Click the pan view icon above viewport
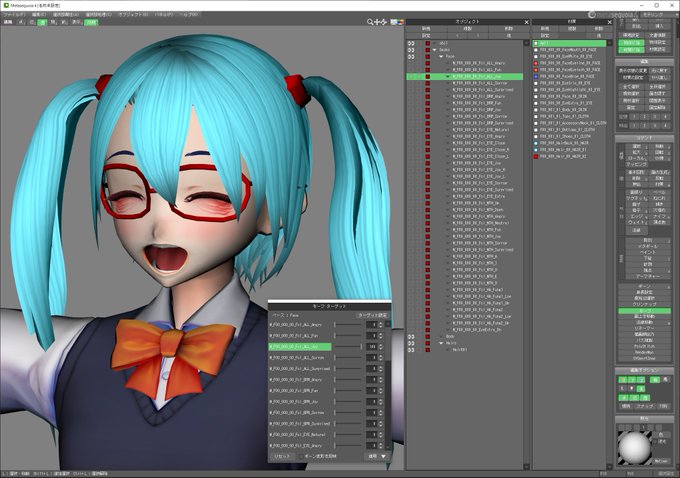680x478 pixels. pyautogui.click(x=377, y=22)
